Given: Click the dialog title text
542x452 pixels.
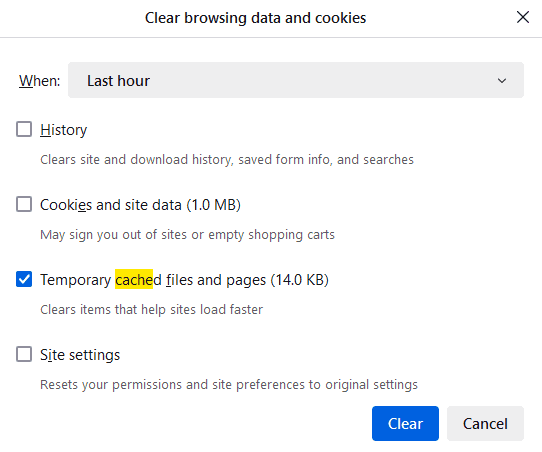Looking at the screenshot, I should tap(255, 18).
